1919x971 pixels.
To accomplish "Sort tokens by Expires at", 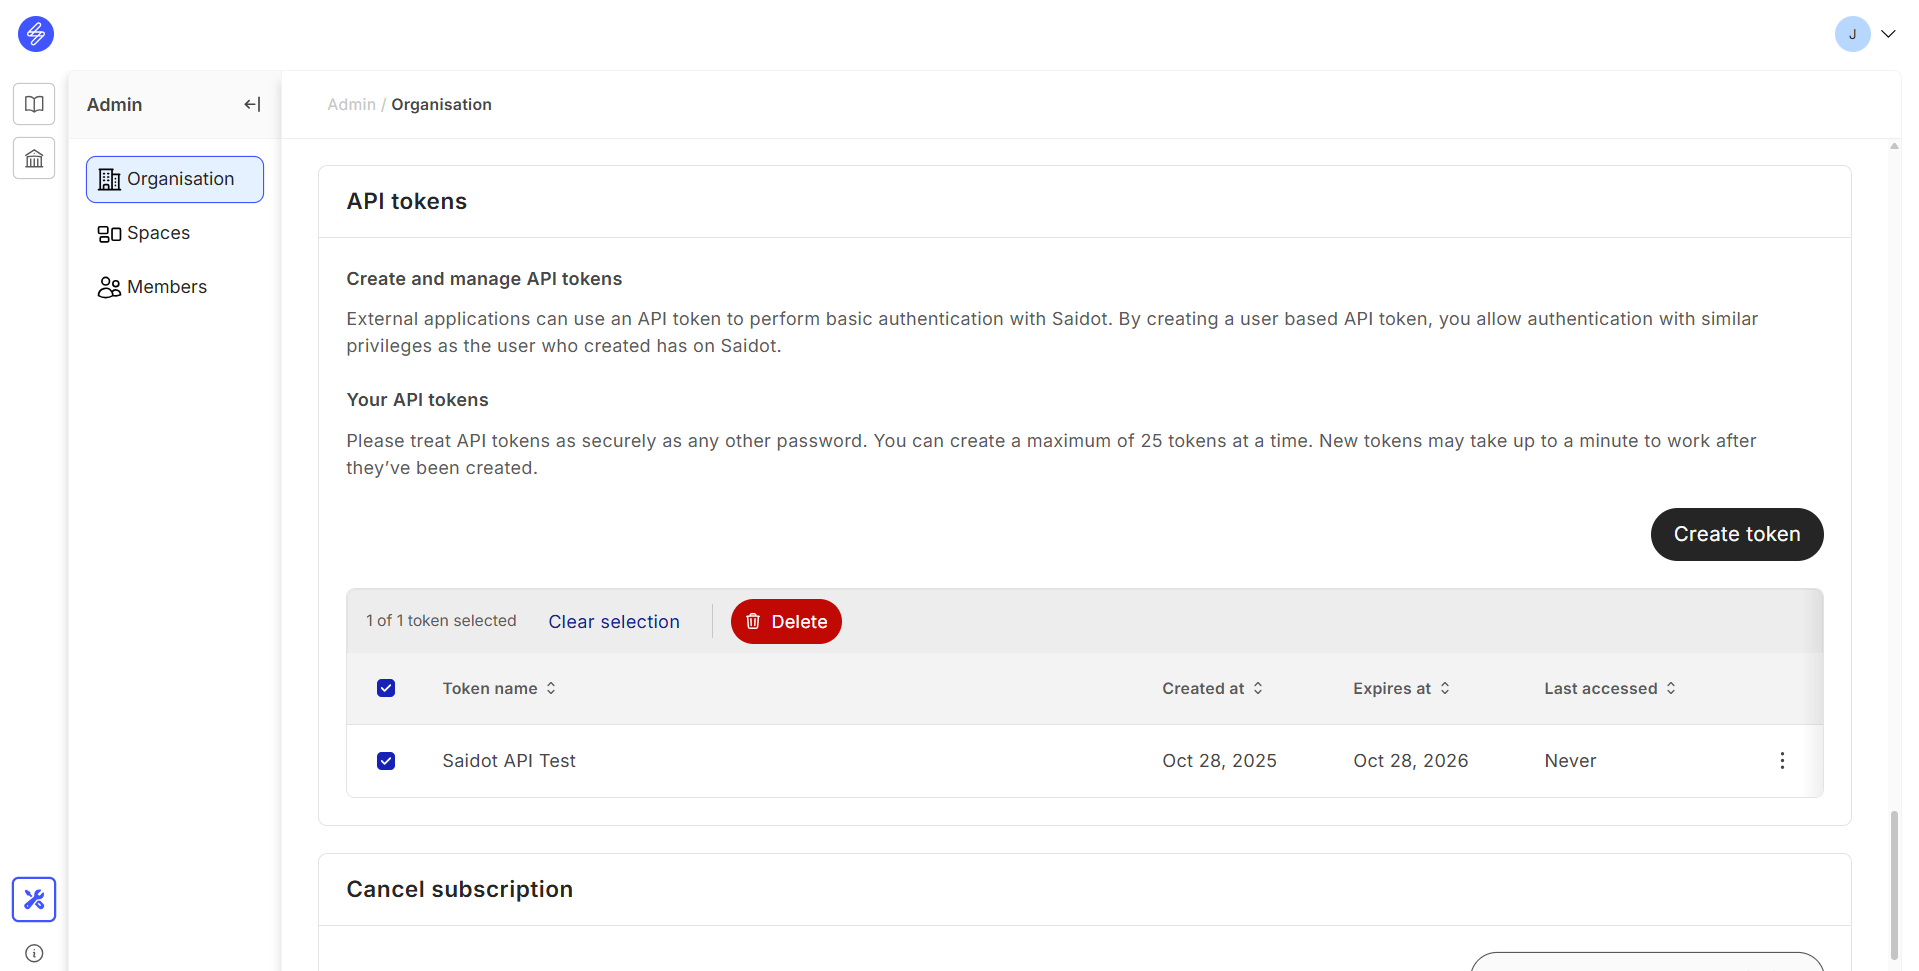I will 1401,688.
